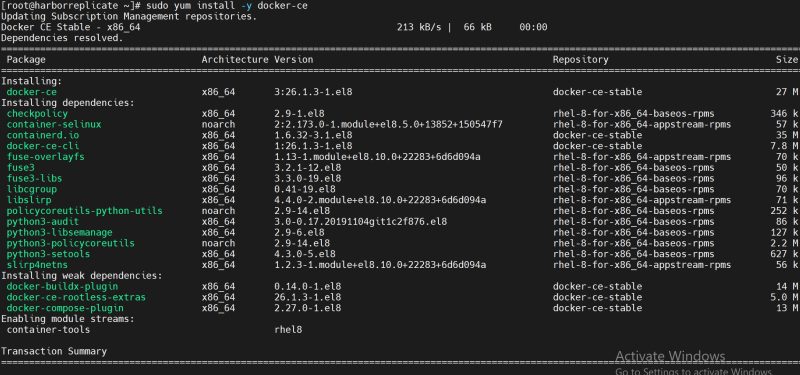Select docker-ce-rootless-extras package name
The image size is (800, 375).
76,297
